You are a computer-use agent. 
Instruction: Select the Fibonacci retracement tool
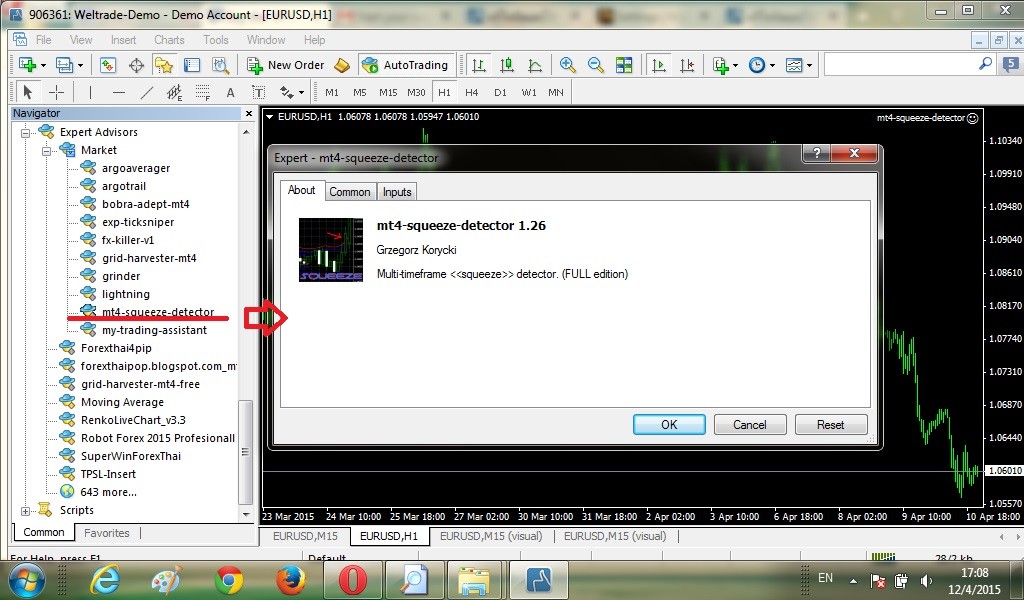click(202, 92)
